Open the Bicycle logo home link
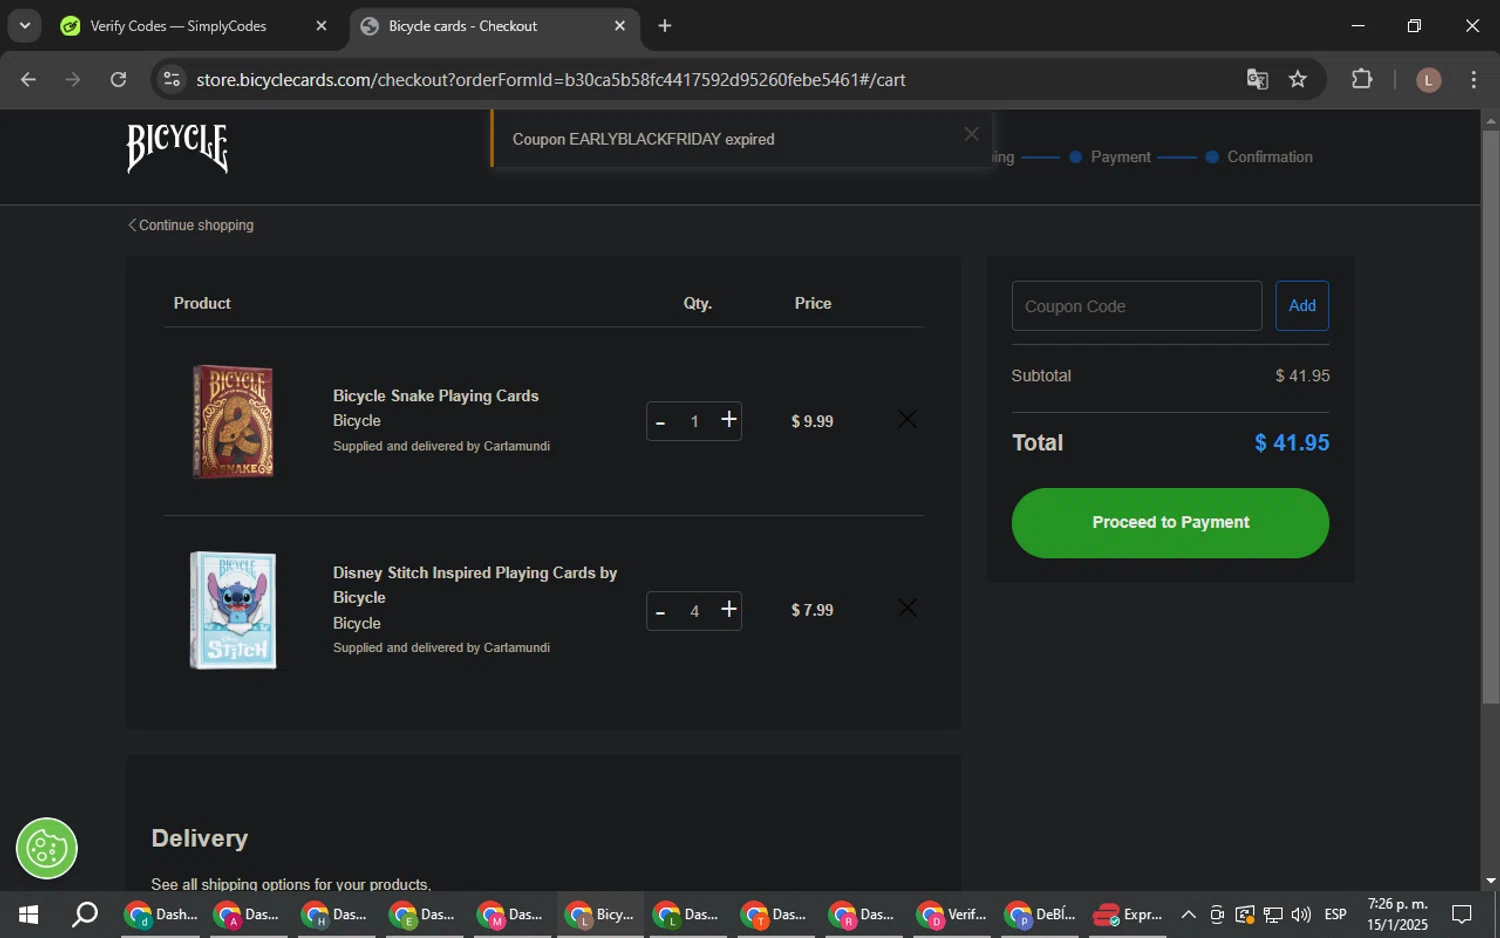 (177, 148)
